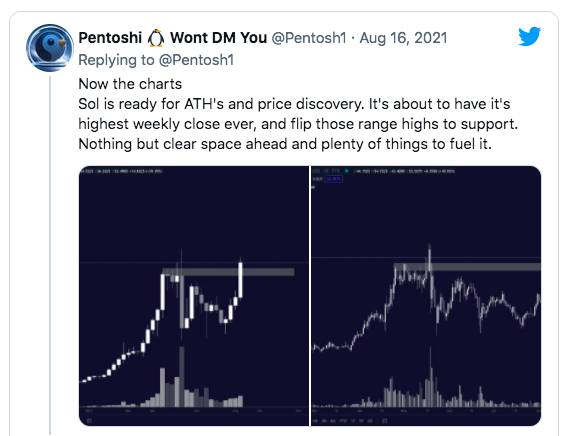Open the right daily price chart image
Screen dimensions: 579x436
click(426, 296)
